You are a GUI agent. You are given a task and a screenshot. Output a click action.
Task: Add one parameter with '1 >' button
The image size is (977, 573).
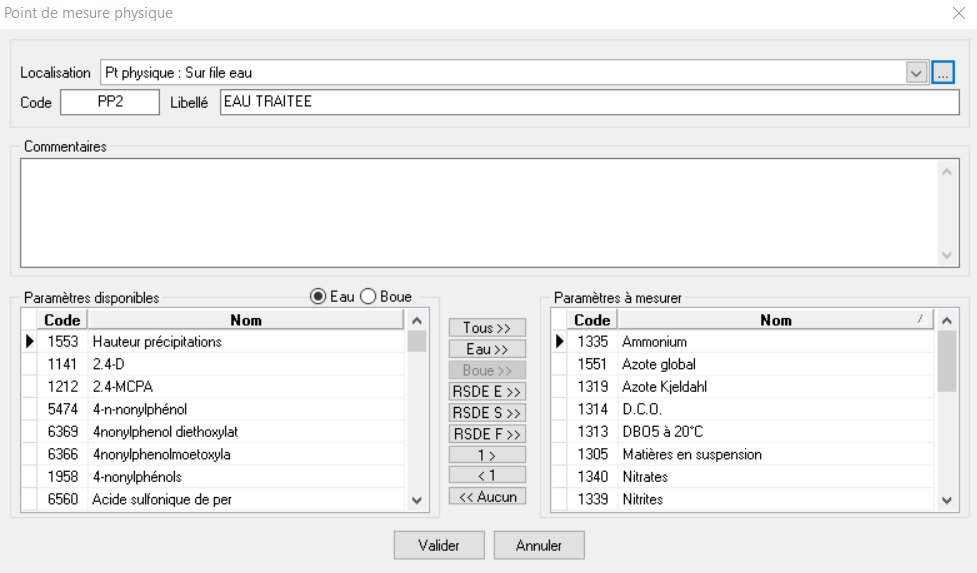pos(487,455)
